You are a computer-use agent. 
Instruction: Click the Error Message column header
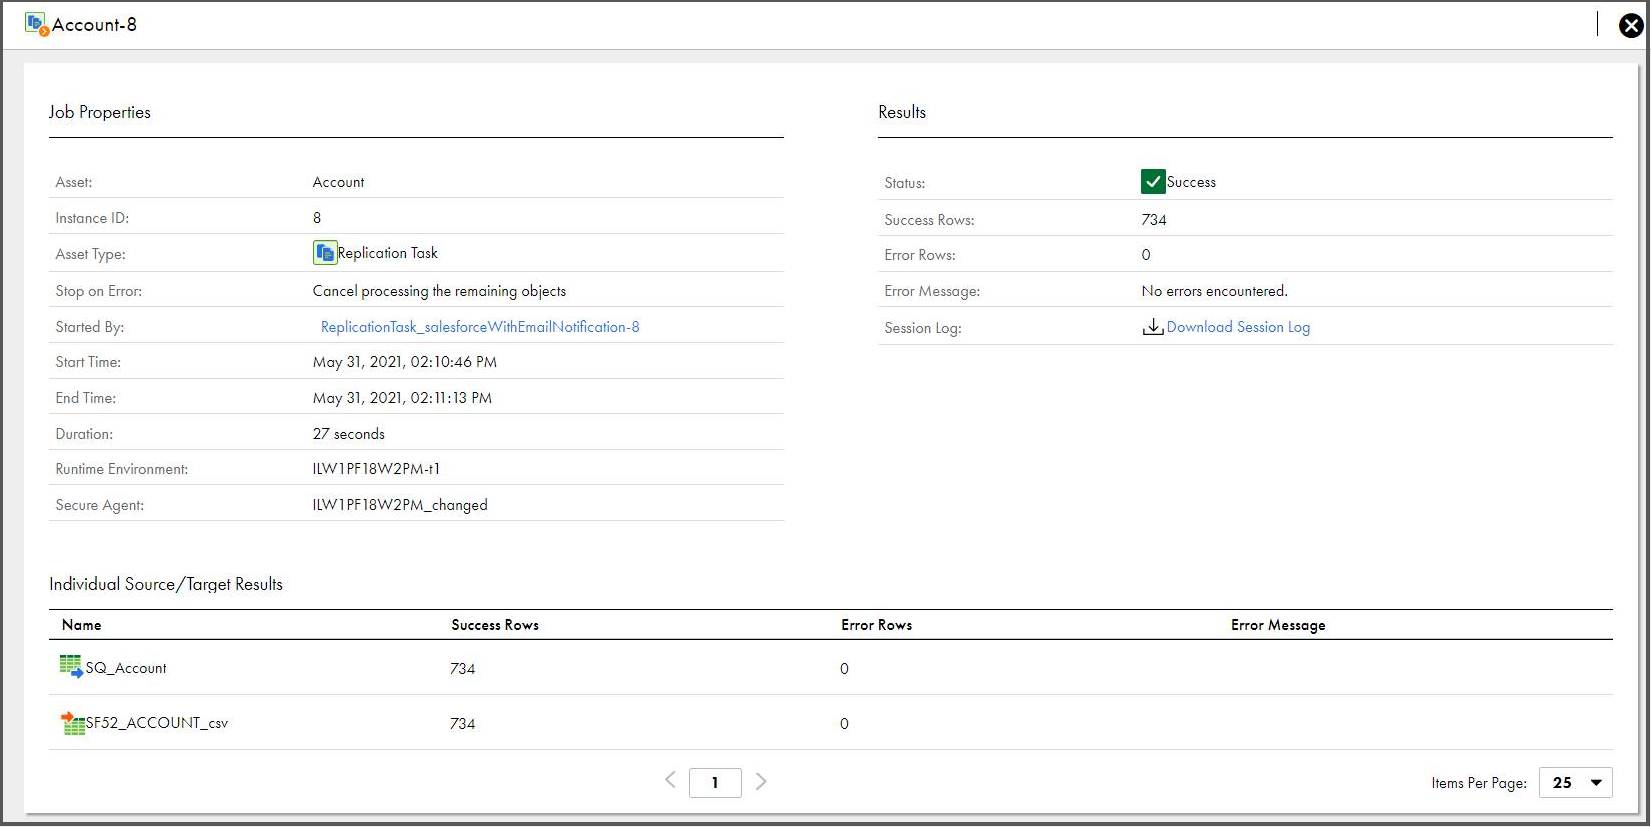tap(1278, 625)
